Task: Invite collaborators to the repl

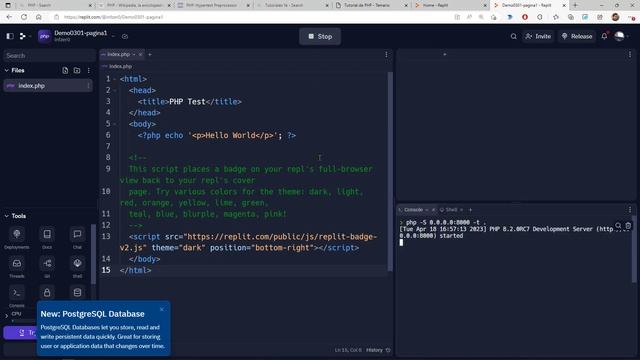Action: 538,36
